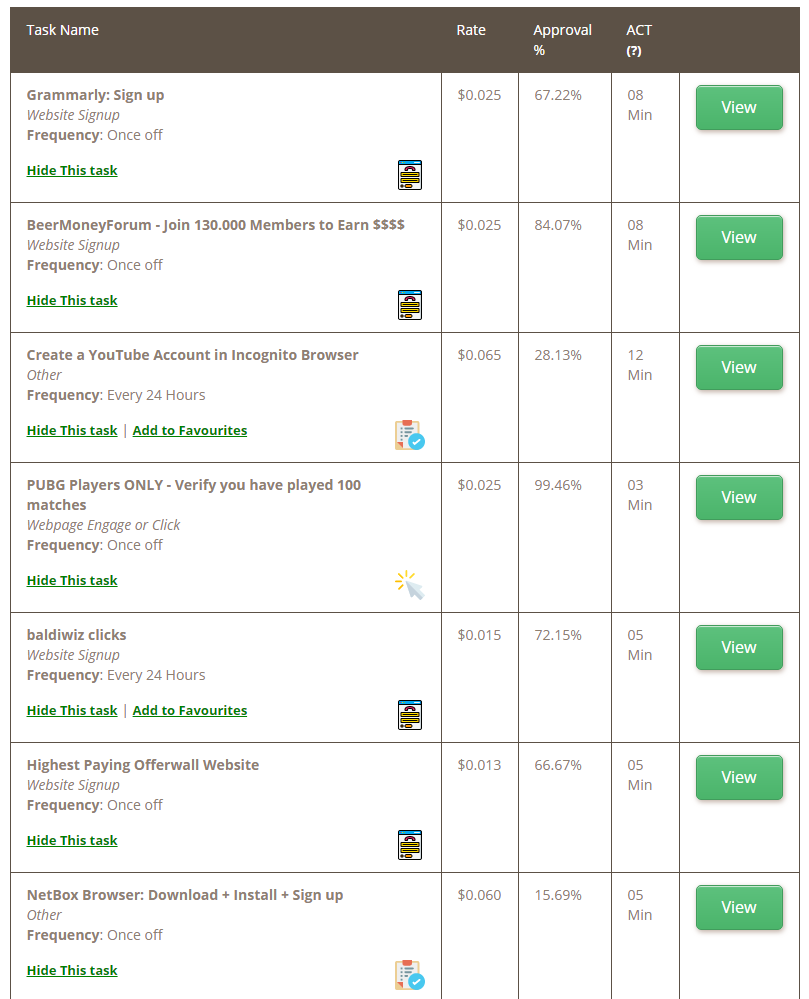This screenshot has width=809, height=999.
Task: Click clipboard checkmark icon in YouTube Account row
Action: click(x=410, y=435)
